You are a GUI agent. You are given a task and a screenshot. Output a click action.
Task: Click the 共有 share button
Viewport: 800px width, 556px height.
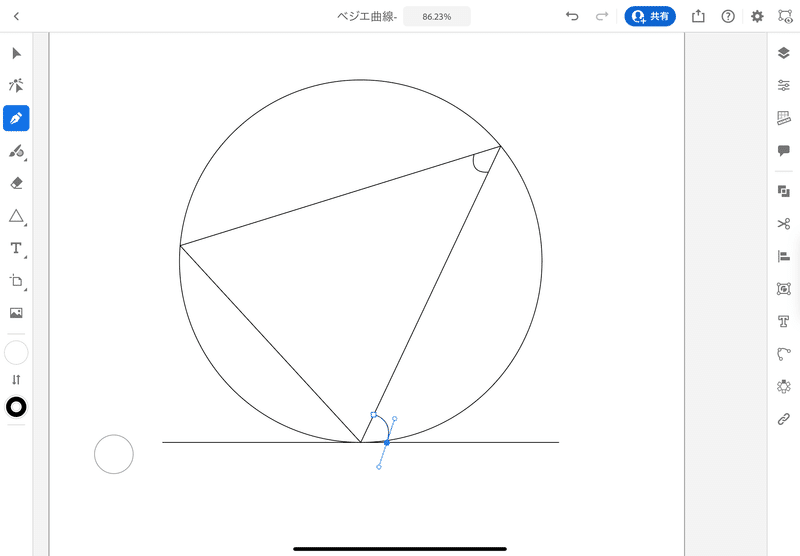pyautogui.click(x=650, y=16)
